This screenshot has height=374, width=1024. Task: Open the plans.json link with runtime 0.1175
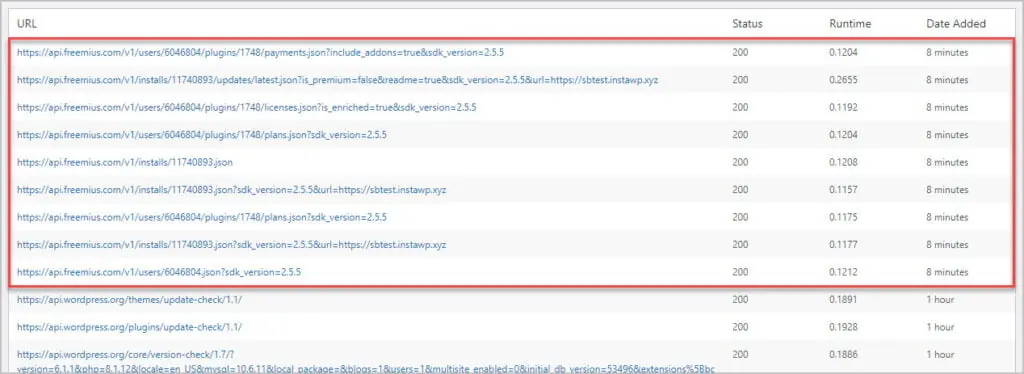click(x=202, y=217)
